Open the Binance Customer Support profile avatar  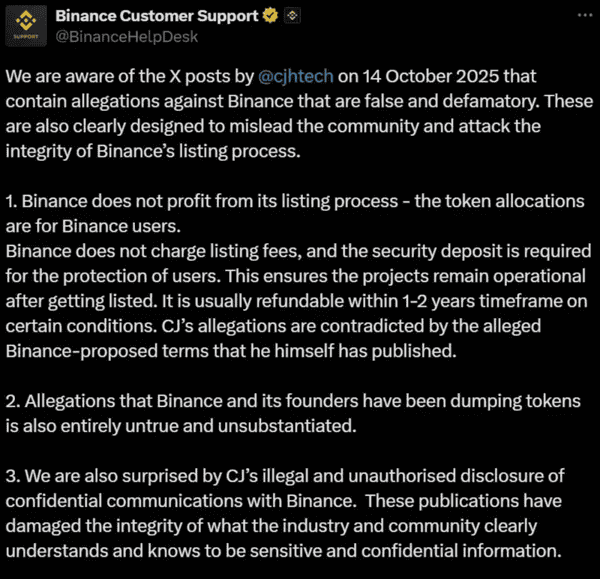(x=27, y=27)
